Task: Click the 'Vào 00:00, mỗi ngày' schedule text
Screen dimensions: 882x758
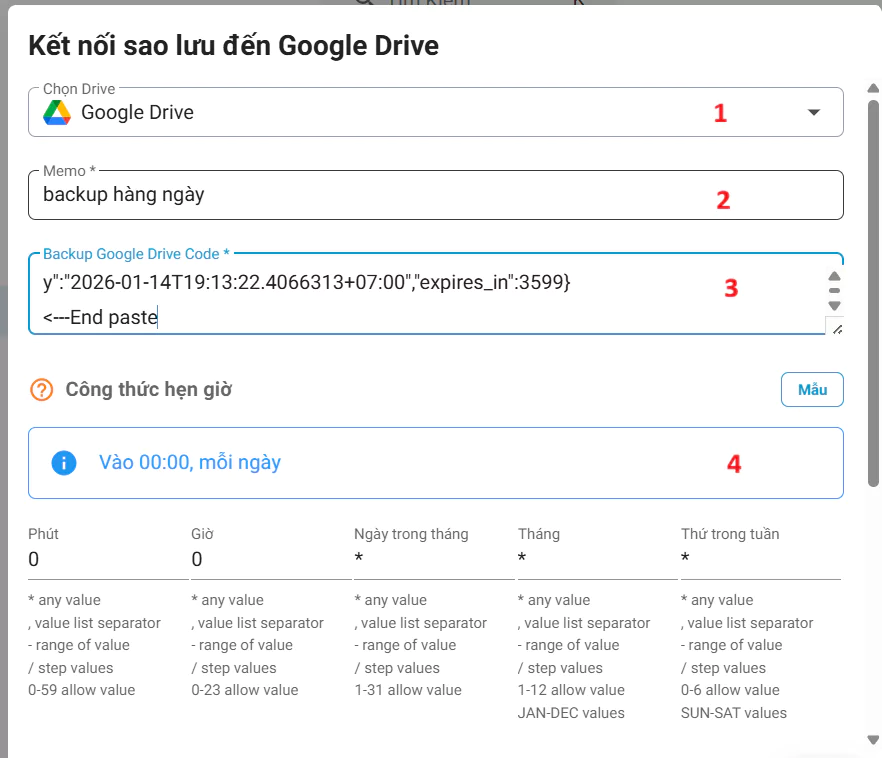Action: pyautogui.click(x=190, y=463)
